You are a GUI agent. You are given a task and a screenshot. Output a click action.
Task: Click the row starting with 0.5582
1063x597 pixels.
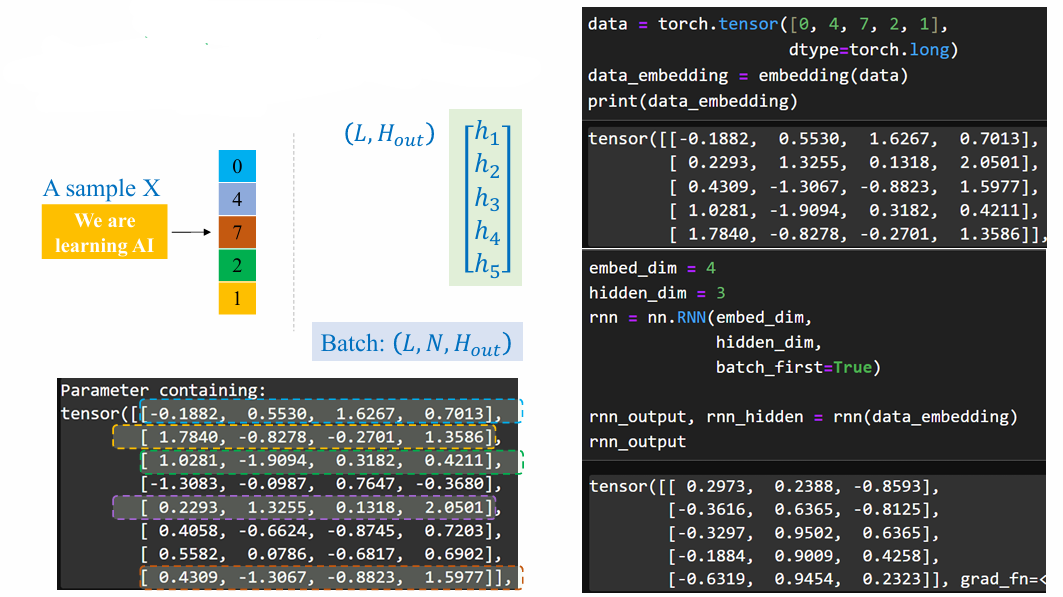[x=321, y=554]
